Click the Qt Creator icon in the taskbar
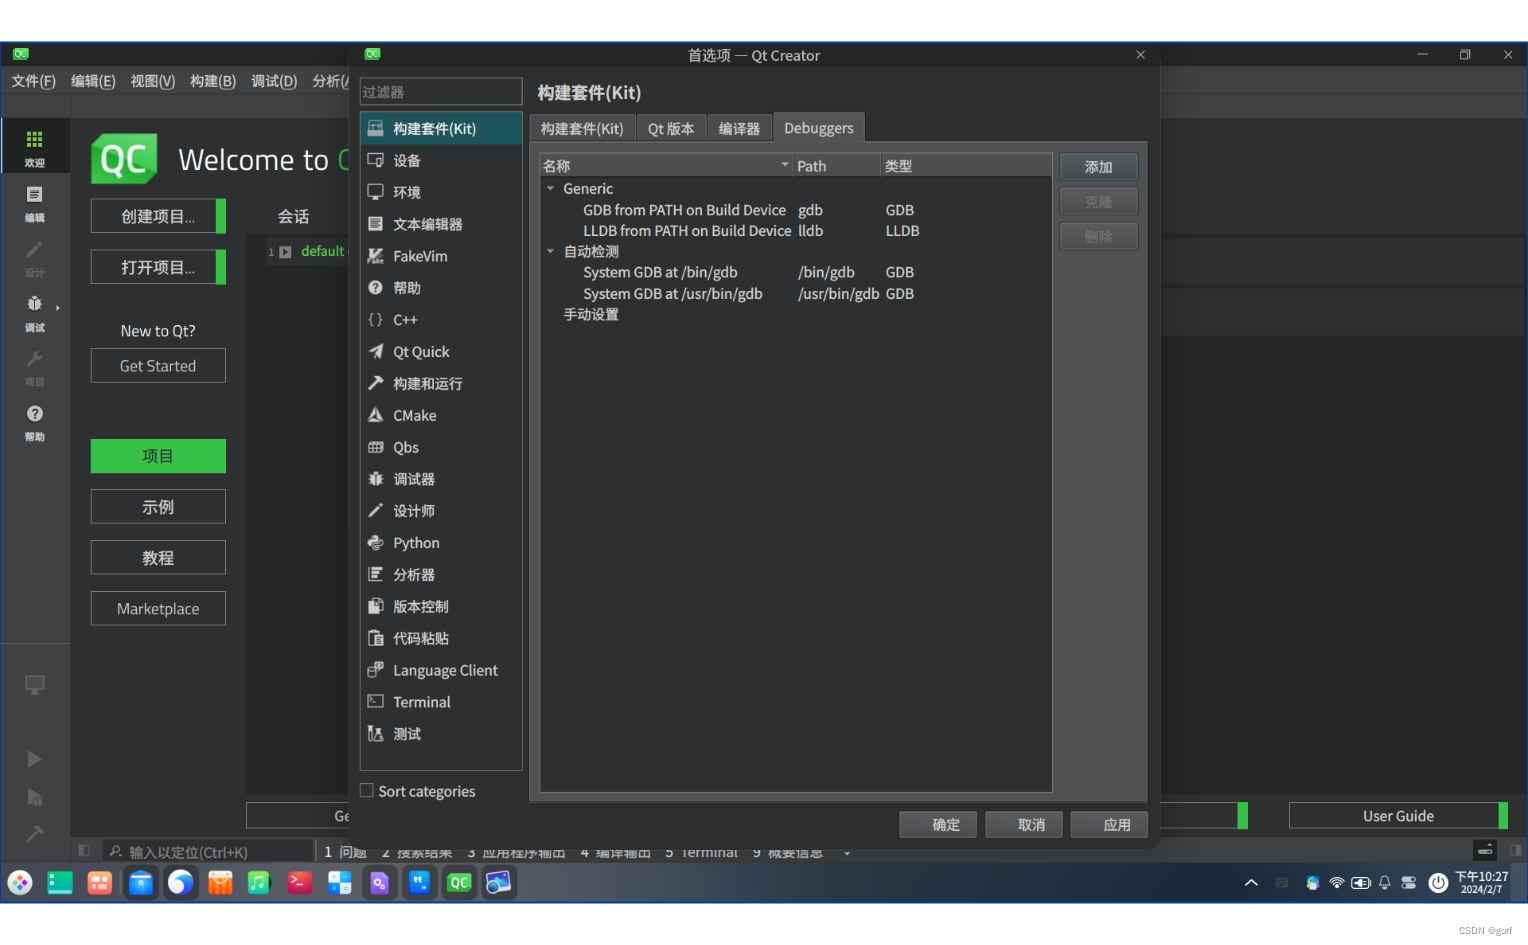The width and height of the screenshot is (1528, 945). tap(459, 883)
